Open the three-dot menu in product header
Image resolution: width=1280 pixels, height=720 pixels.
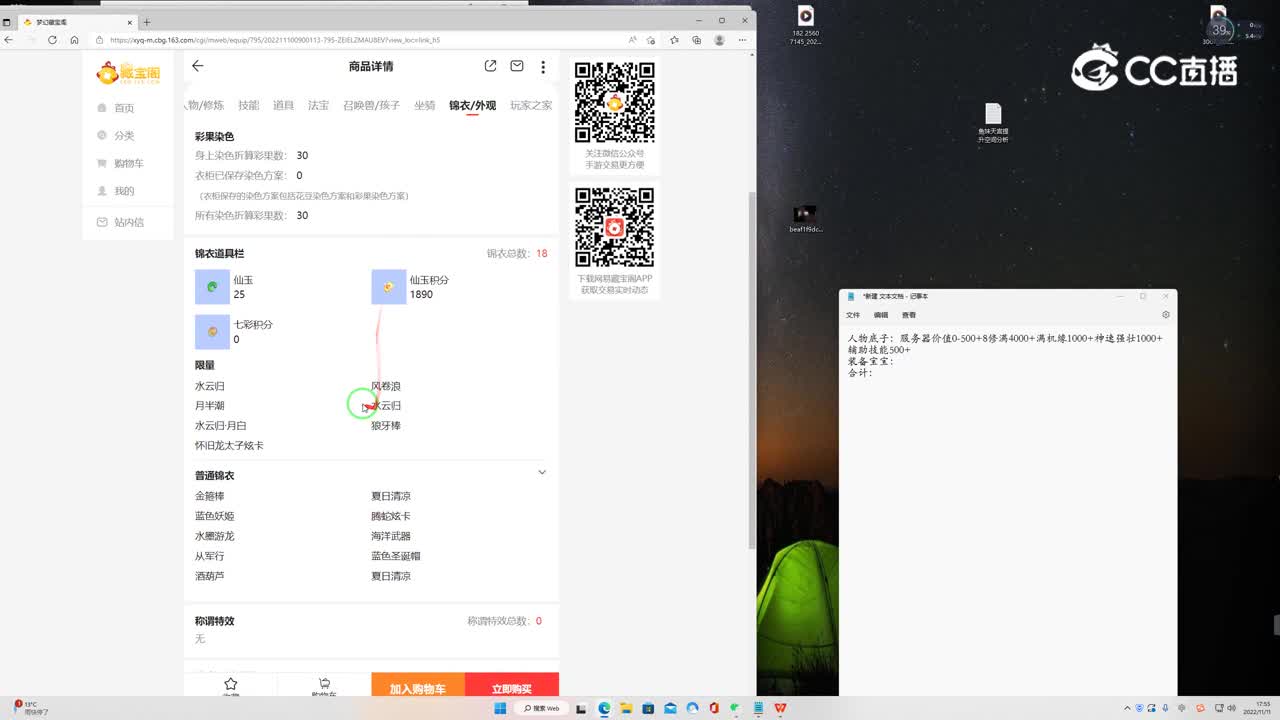coord(543,65)
